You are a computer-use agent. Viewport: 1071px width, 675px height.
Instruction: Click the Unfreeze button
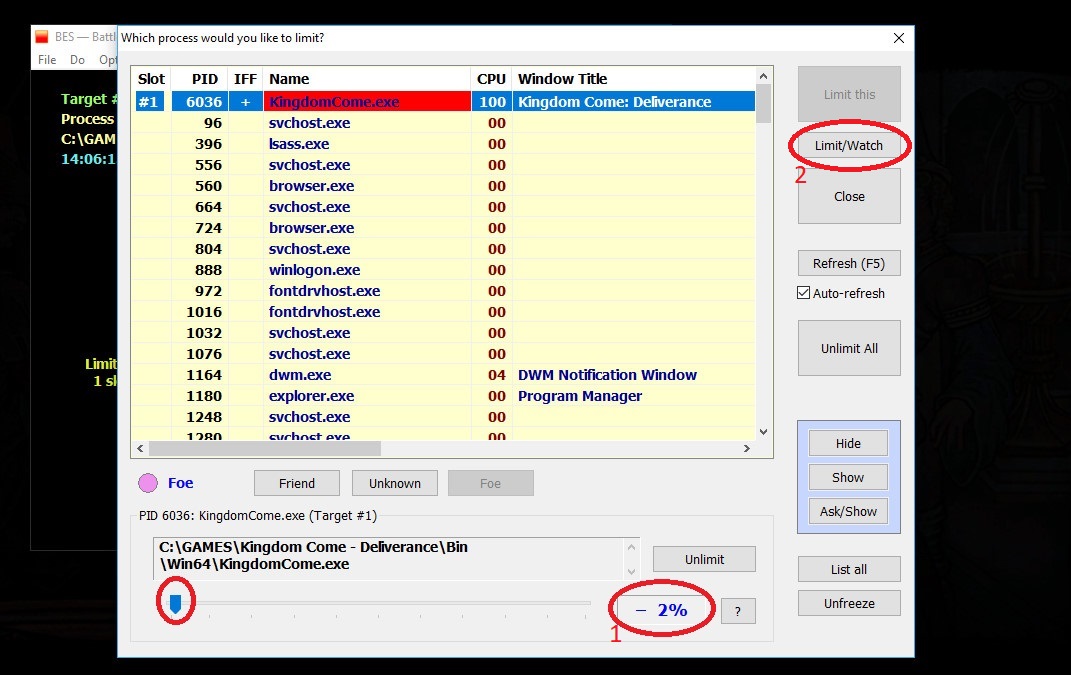[x=849, y=603]
